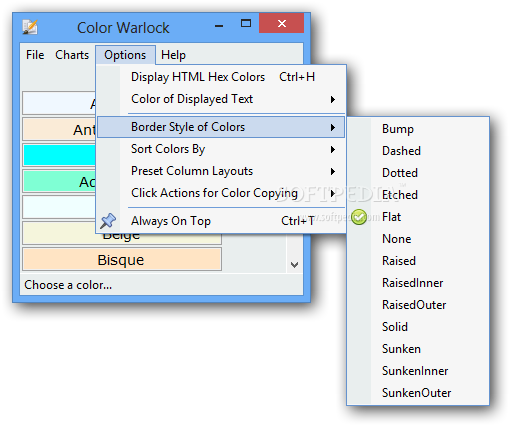Expand the Color of Displayed Text submenu

221,99
